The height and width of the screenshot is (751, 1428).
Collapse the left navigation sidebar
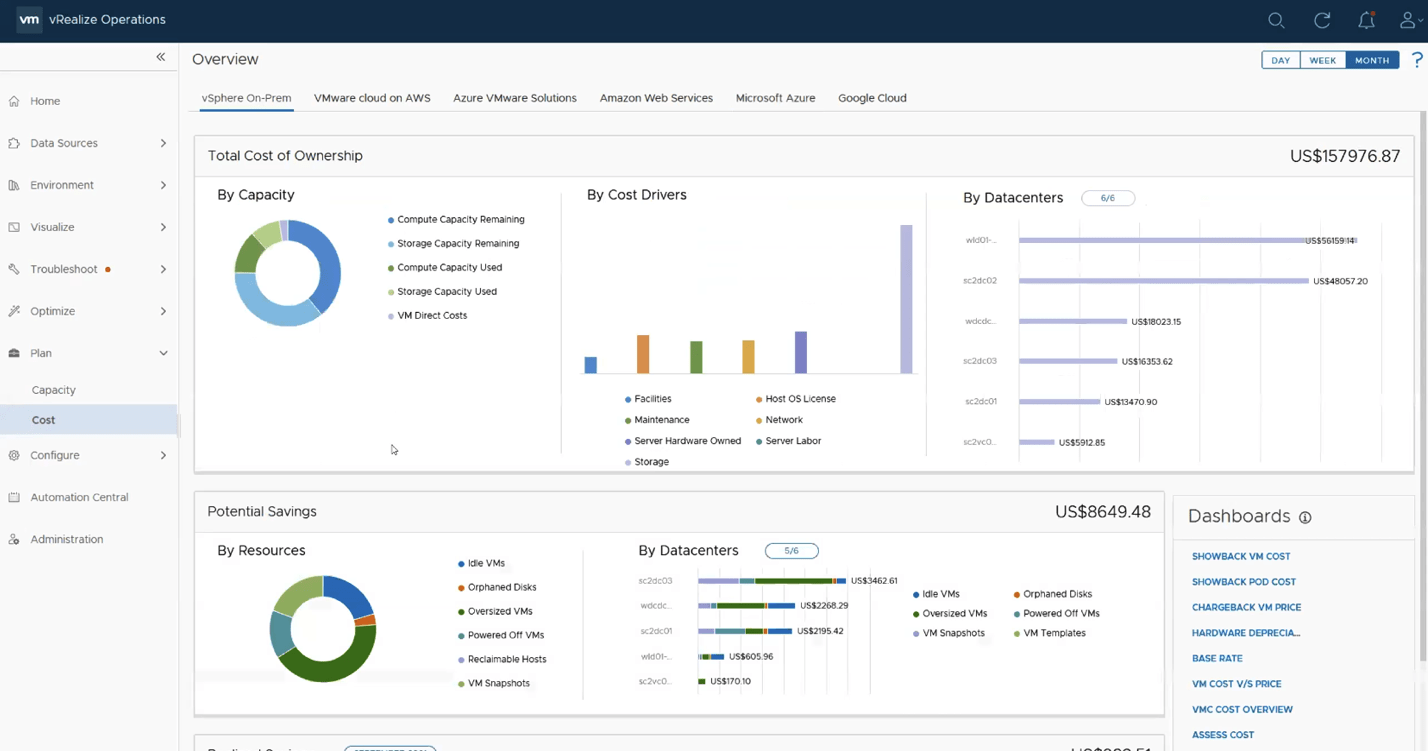click(x=160, y=58)
